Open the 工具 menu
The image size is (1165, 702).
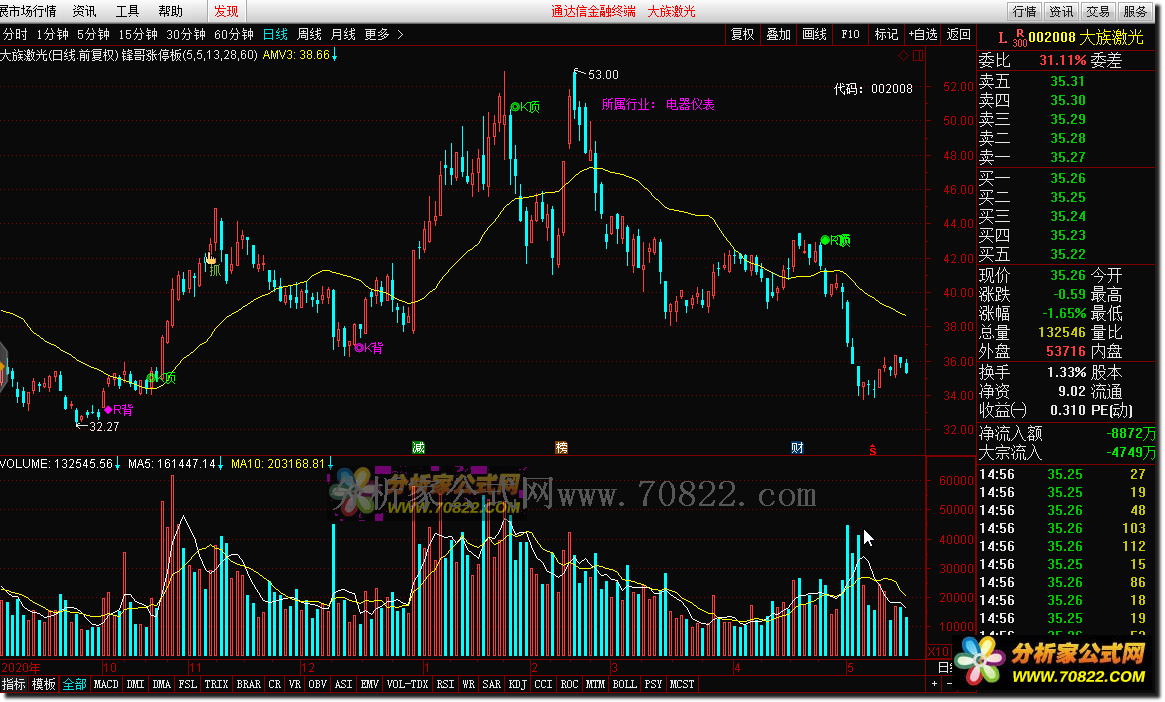[127, 11]
